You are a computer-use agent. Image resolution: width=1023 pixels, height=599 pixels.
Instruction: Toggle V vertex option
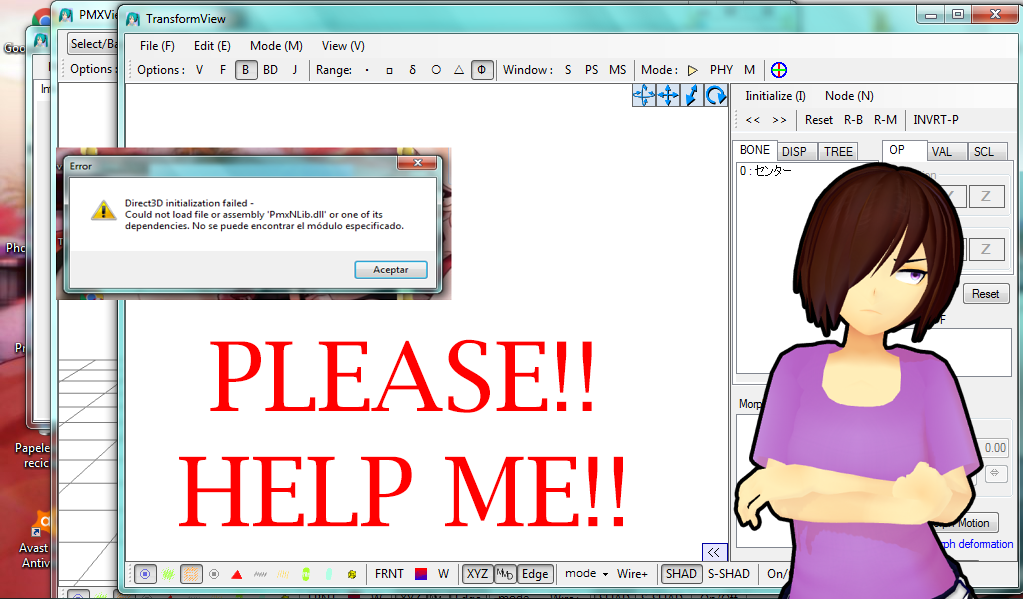[199, 70]
